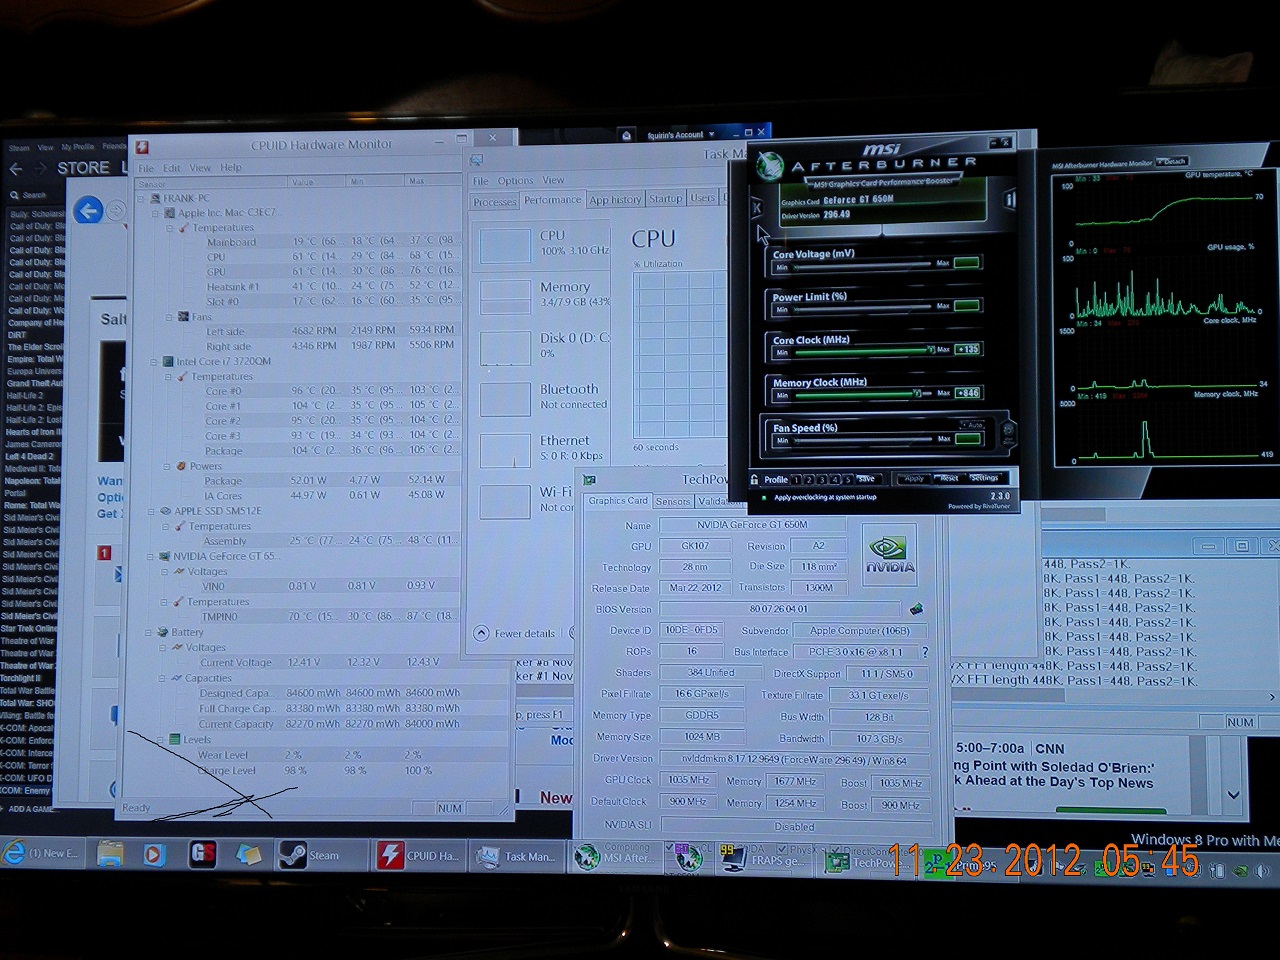Click the CPUID Hardware Monitor title bar icon
Image resolution: width=1280 pixels, height=960 pixels.
tap(143, 146)
